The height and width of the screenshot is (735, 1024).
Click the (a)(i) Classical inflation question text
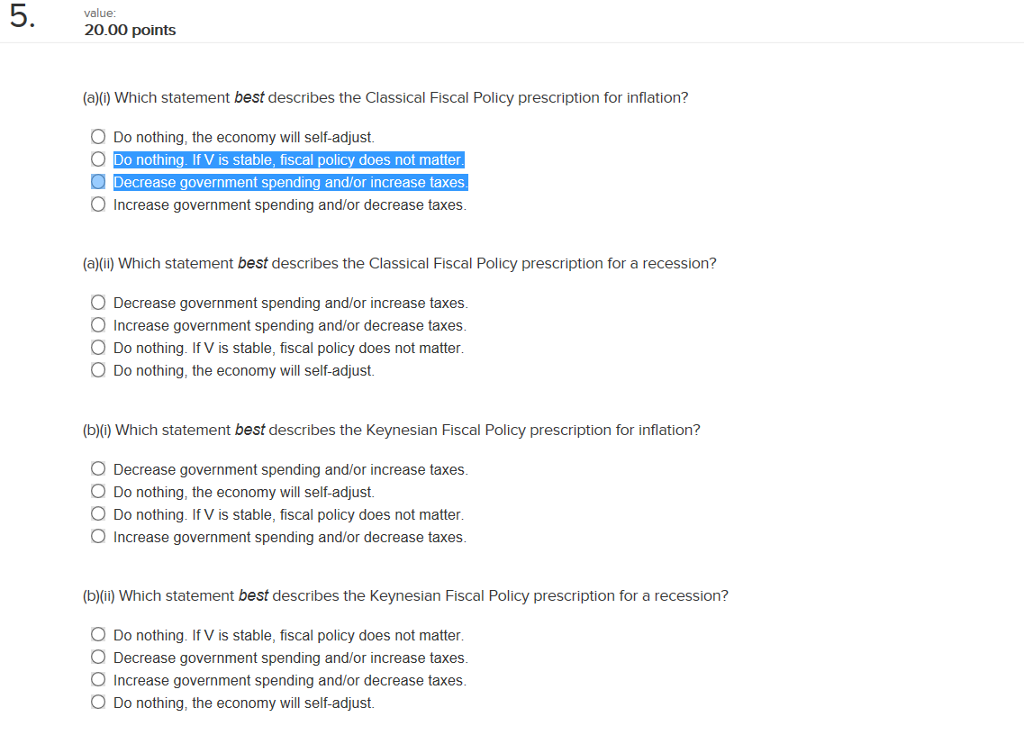coord(385,98)
